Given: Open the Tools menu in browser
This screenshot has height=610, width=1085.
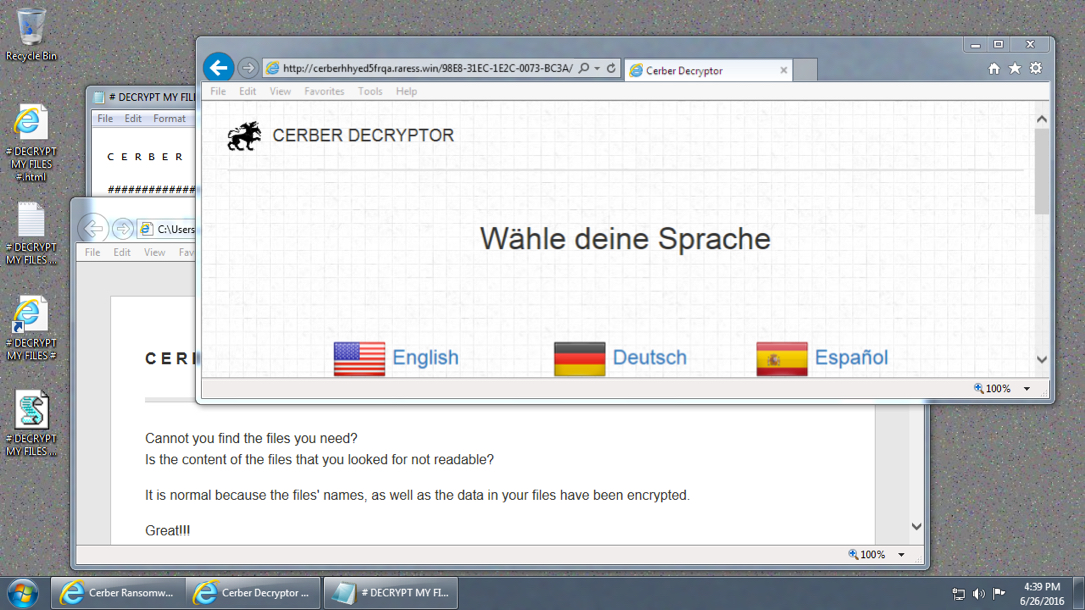Looking at the screenshot, I should pyautogui.click(x=370, y=91).
